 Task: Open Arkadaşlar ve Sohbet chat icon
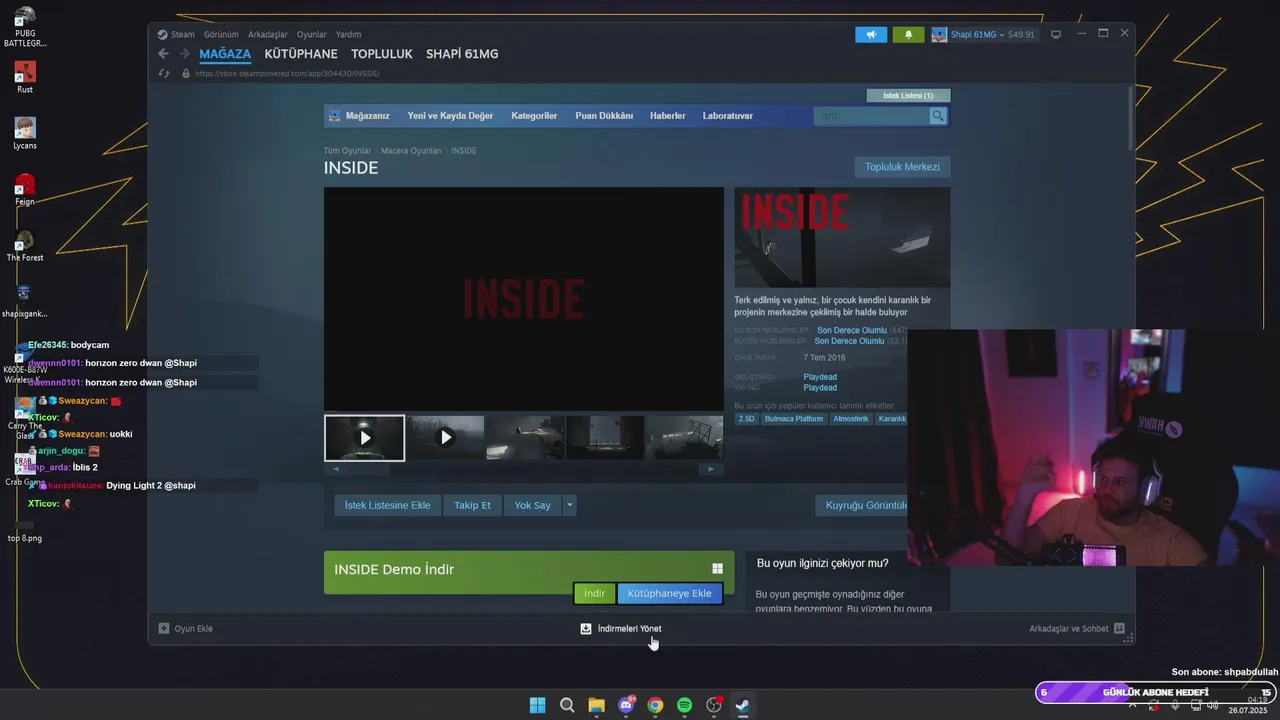[x=1119, y=628]
